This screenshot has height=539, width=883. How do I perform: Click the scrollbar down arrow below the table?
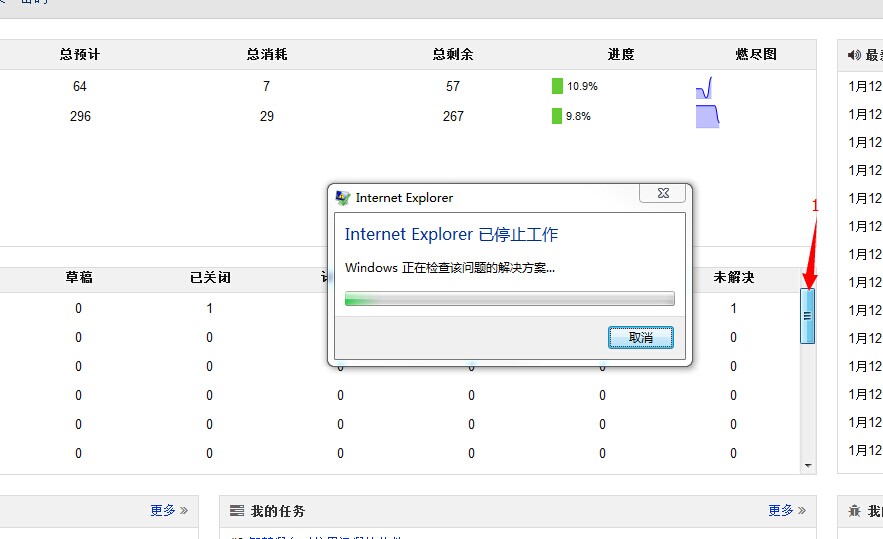click(x=808, y=466)
